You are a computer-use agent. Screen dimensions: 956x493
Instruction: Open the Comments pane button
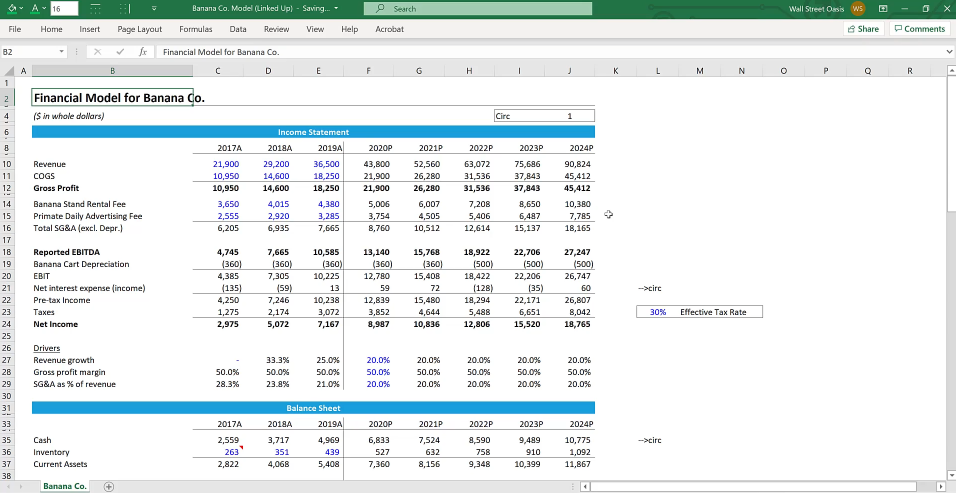[920, 29]
